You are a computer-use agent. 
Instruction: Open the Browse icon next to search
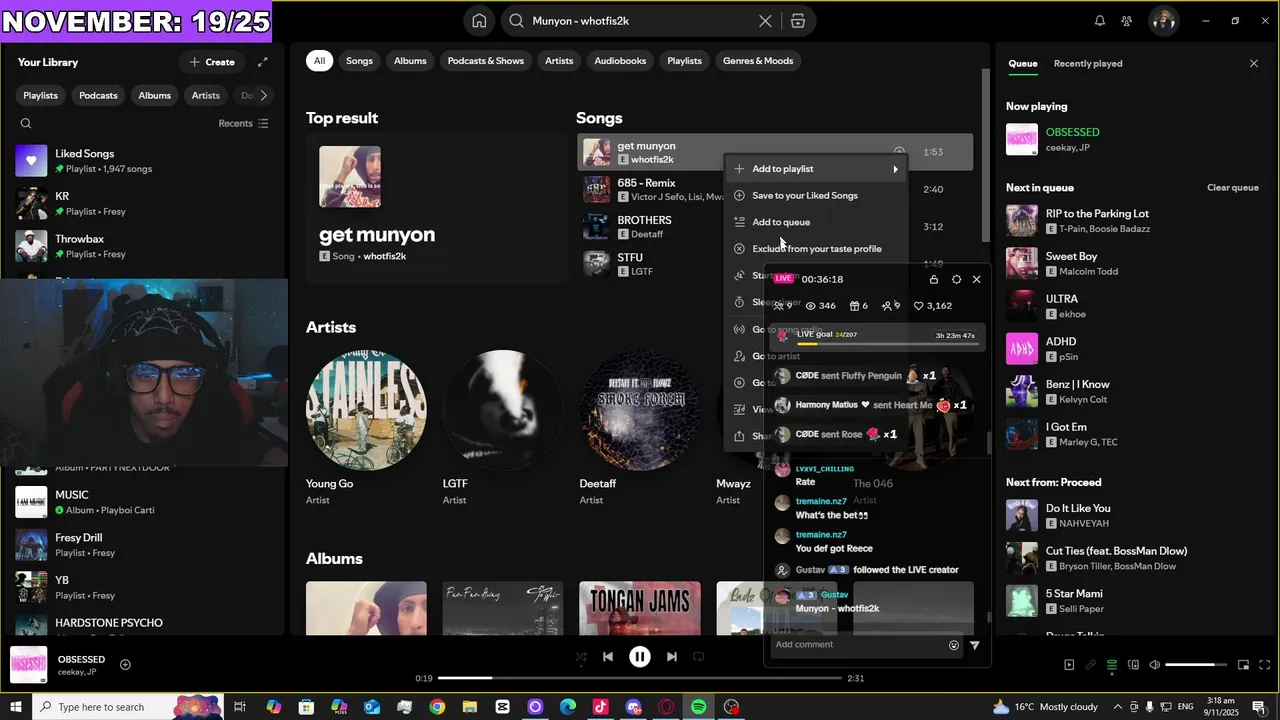[797, 21]
